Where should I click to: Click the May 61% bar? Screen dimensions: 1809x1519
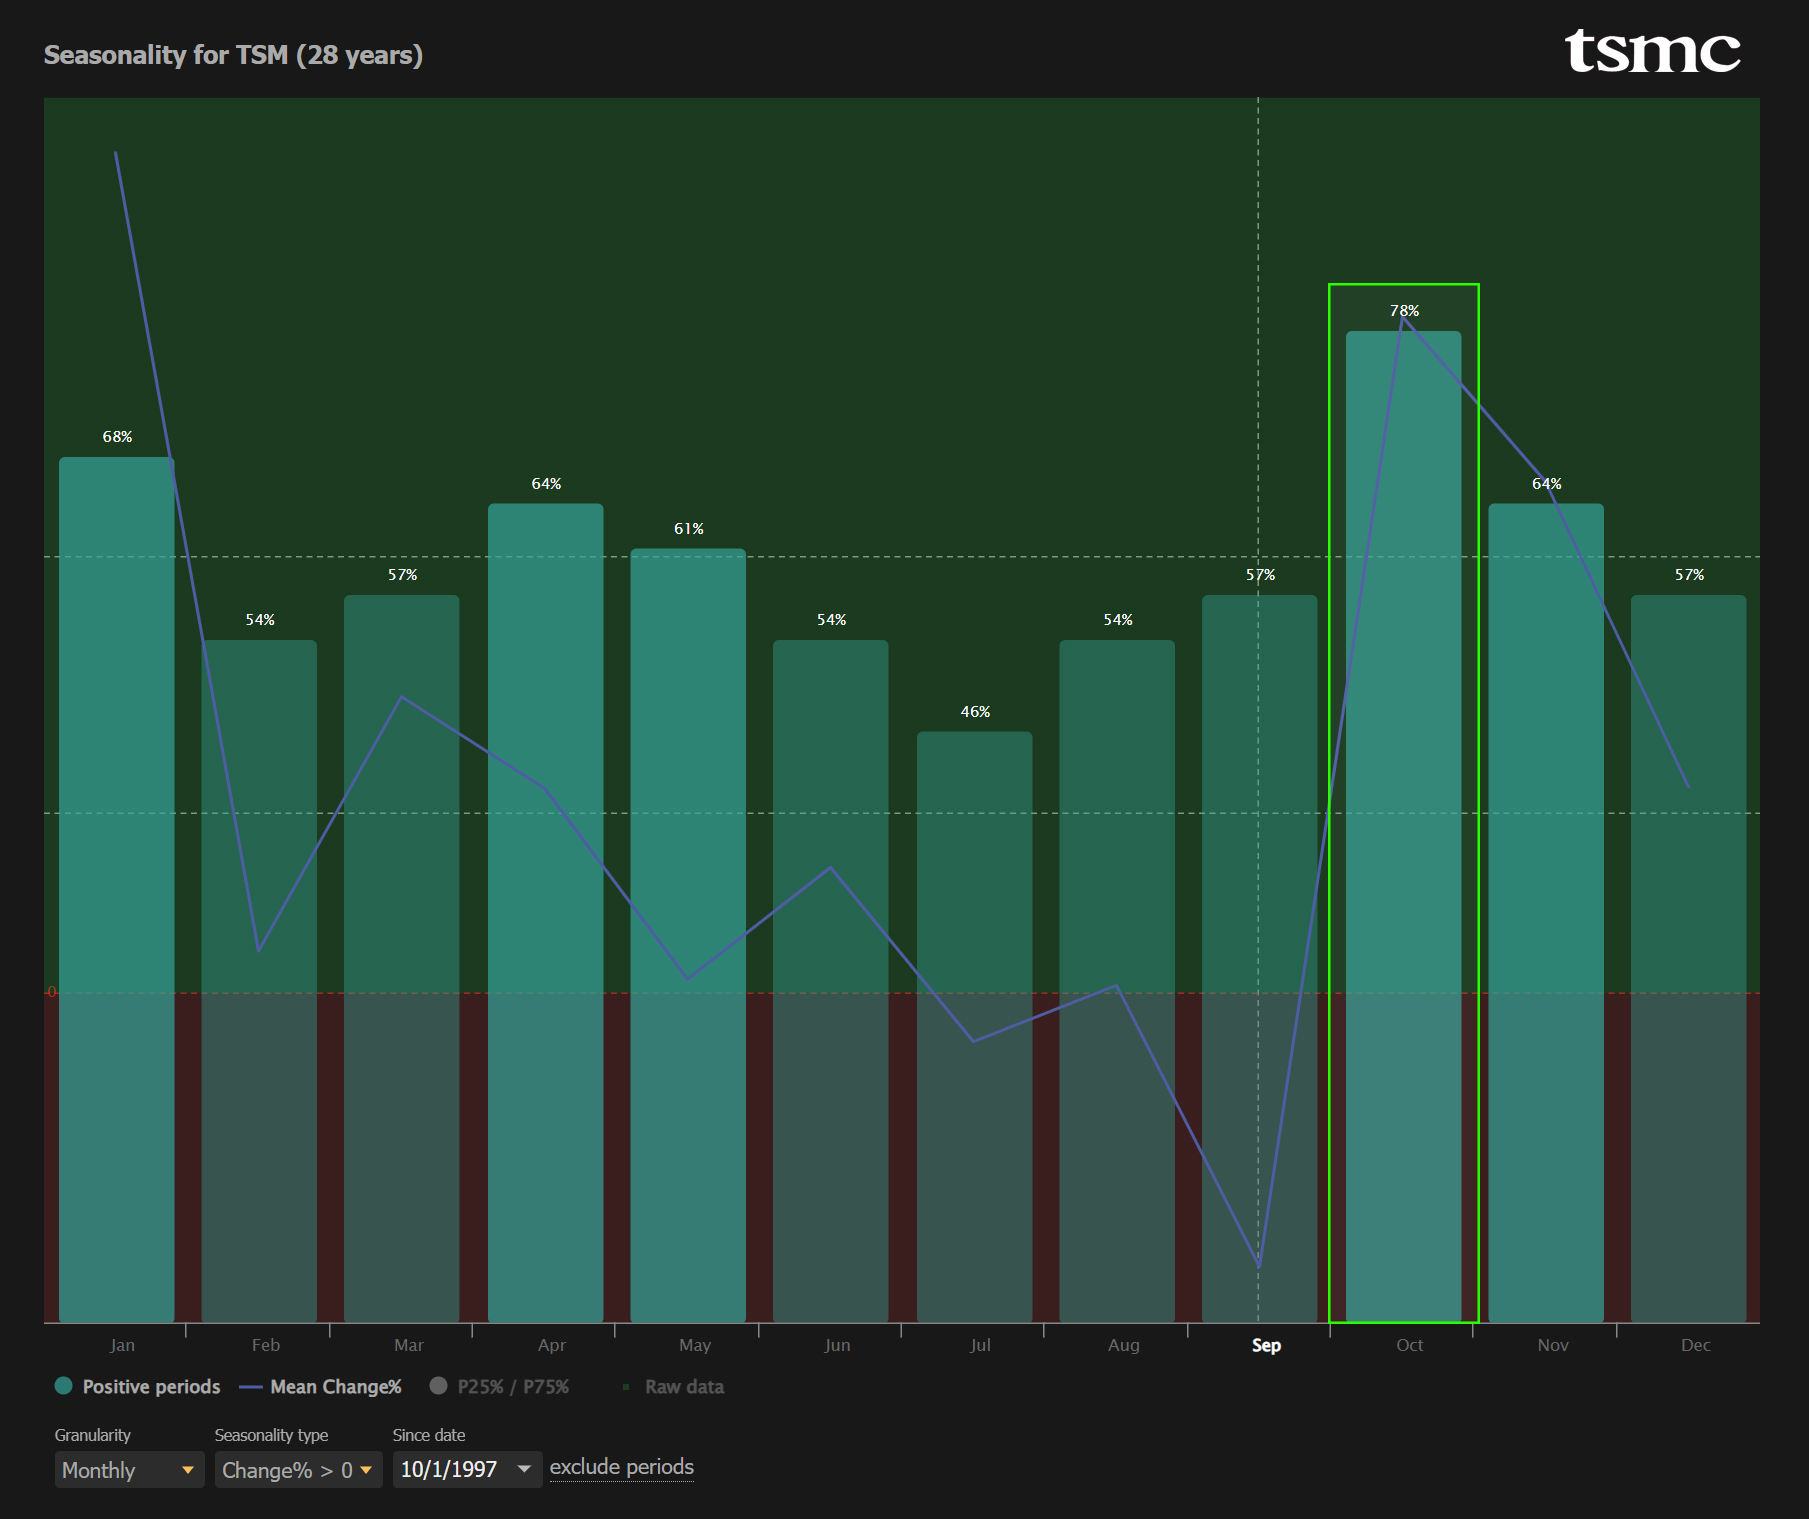click(687, 935)
